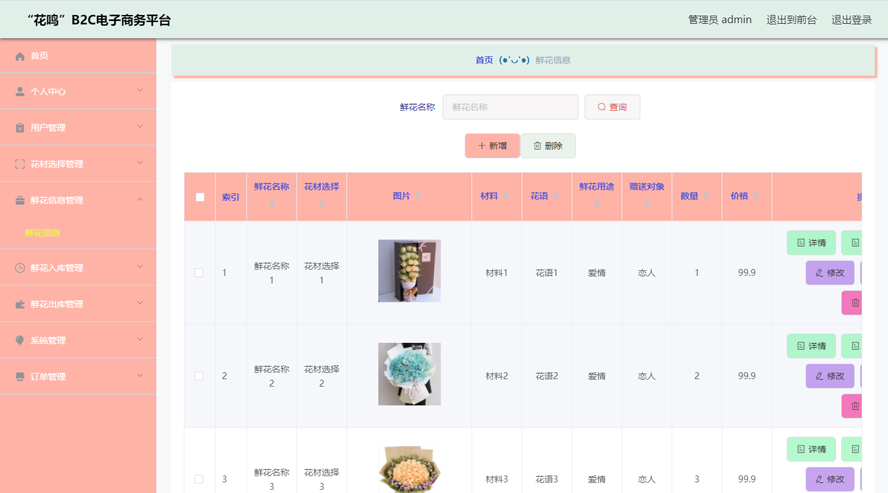Click 退出登录 in the top bar
This screenshot has height=493, width=888.
(851, 20)
